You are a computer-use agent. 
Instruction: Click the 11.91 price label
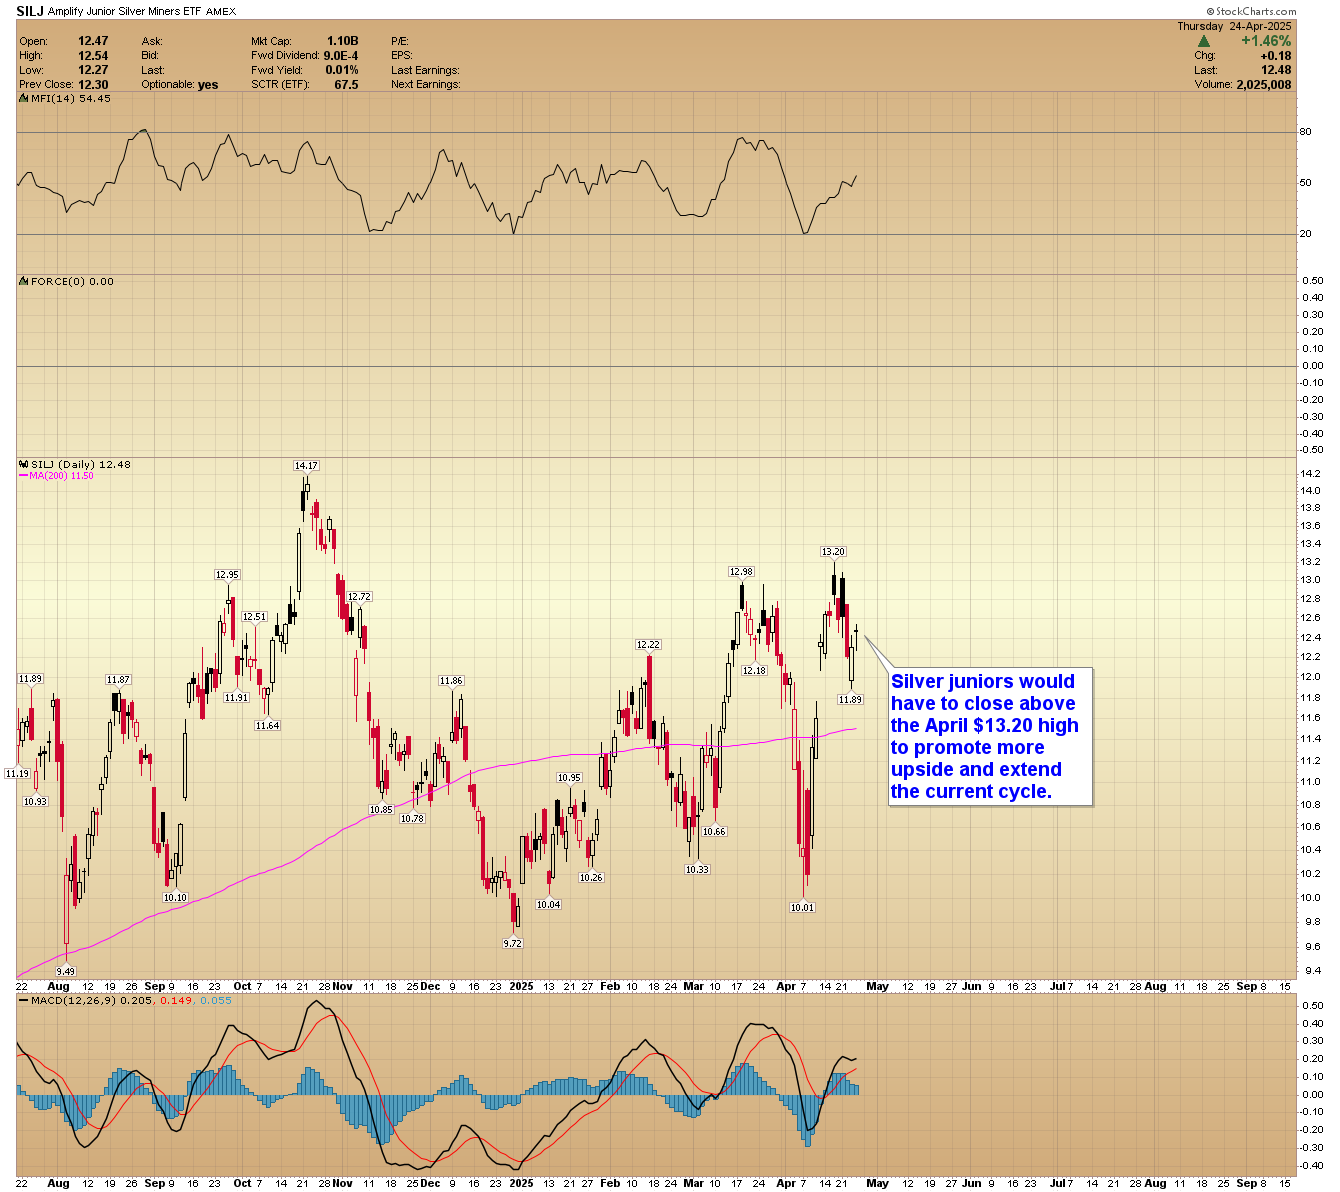(236, 697)
